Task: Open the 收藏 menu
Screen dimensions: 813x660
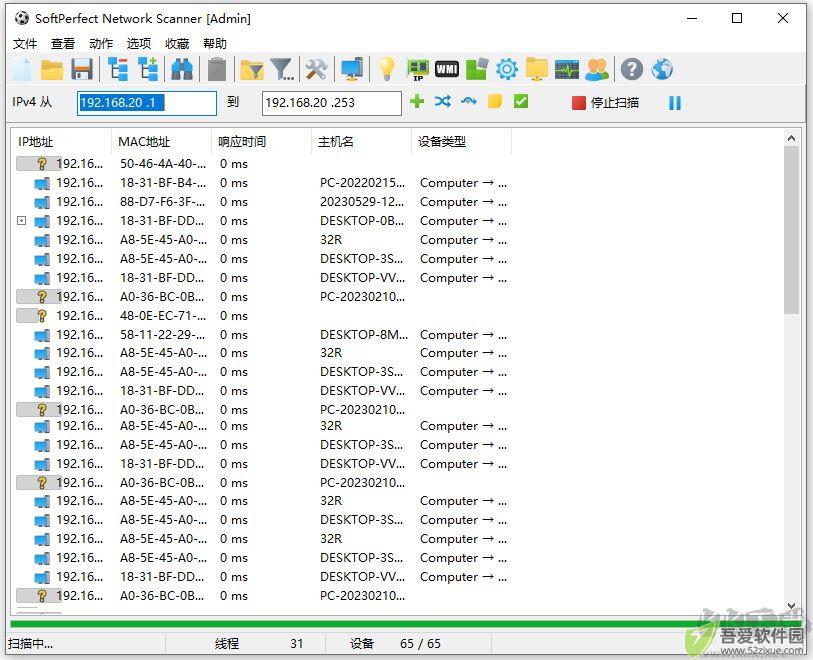Action: point(177,44)
